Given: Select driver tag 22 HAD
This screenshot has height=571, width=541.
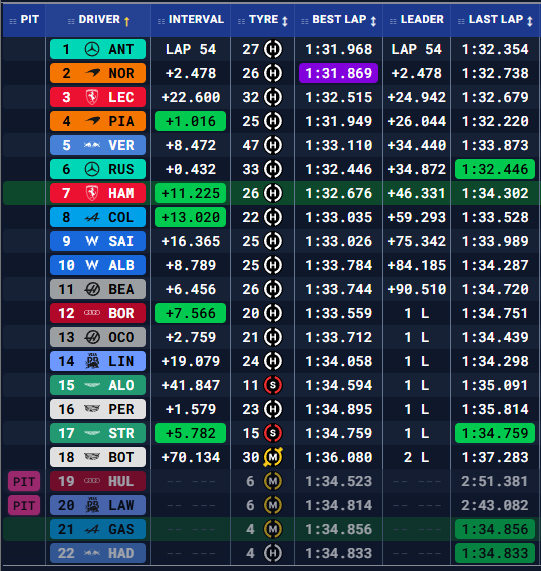Looking at the screenshot, I should coord(98,553).
